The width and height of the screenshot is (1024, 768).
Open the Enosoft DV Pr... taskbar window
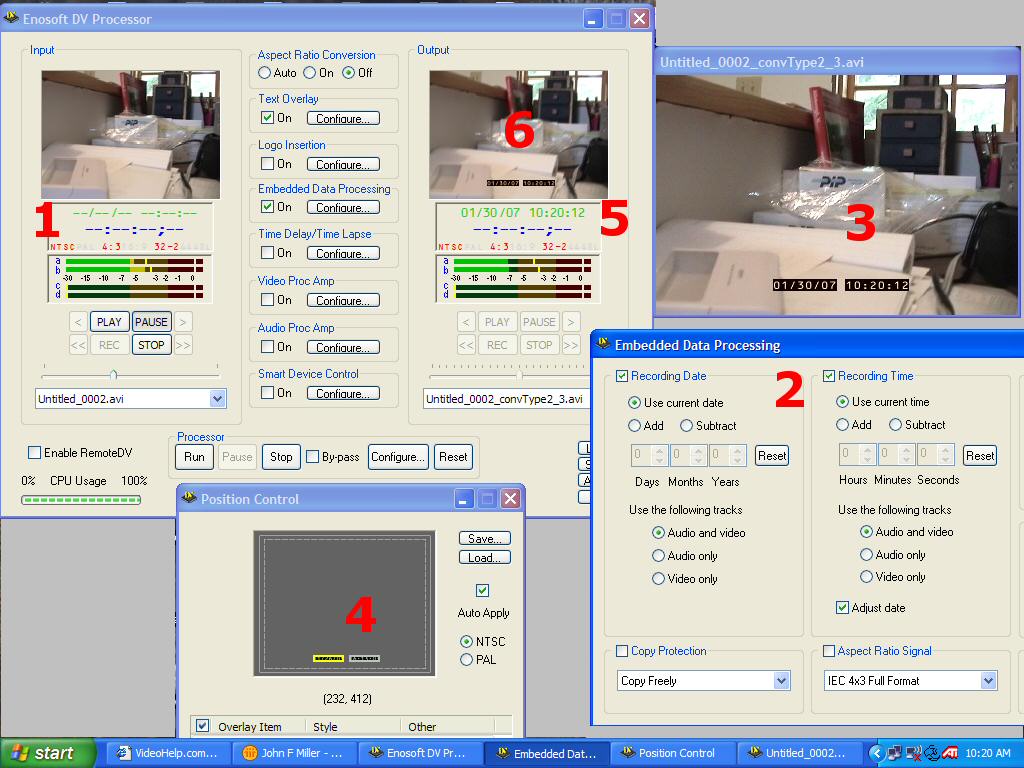tap(420, 753)
